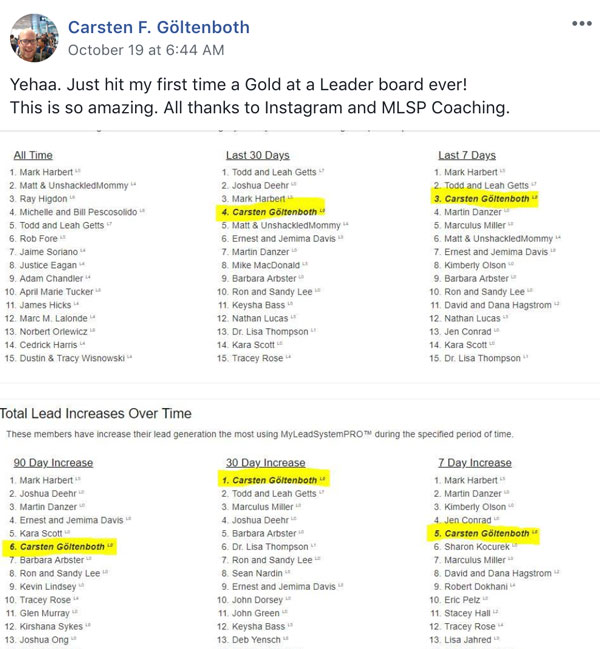Click Kimberly Olson in Last 7 Days list
Screen dimensions: 600x649
click(x=475, y=265)
